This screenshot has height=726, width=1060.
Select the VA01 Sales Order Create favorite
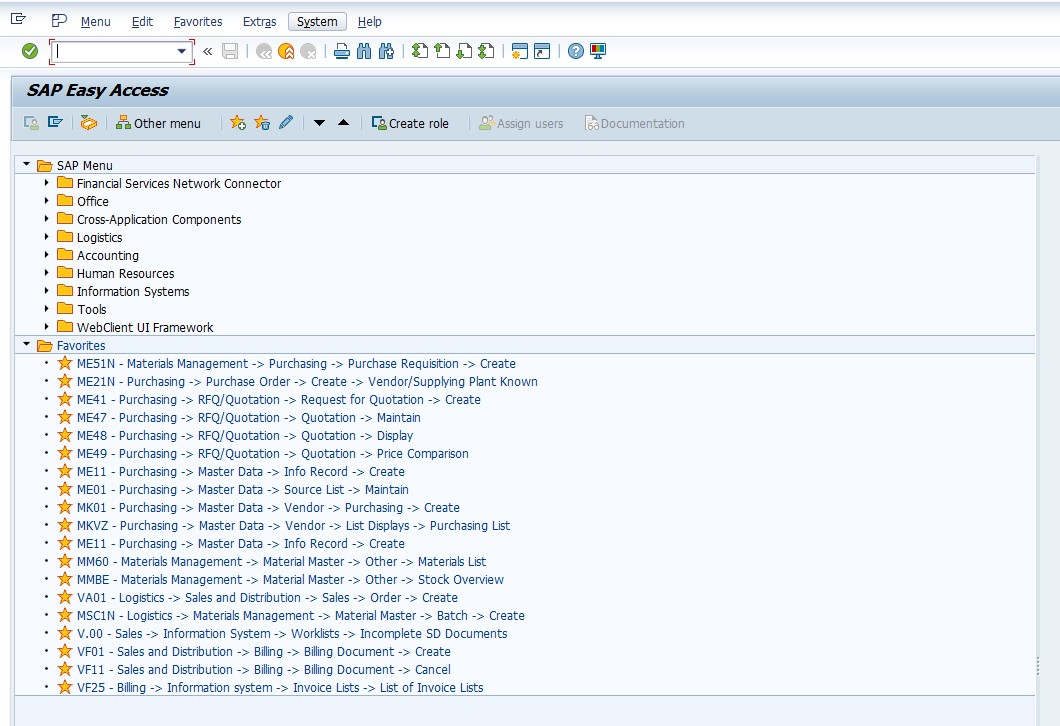(x=267, y=598)
